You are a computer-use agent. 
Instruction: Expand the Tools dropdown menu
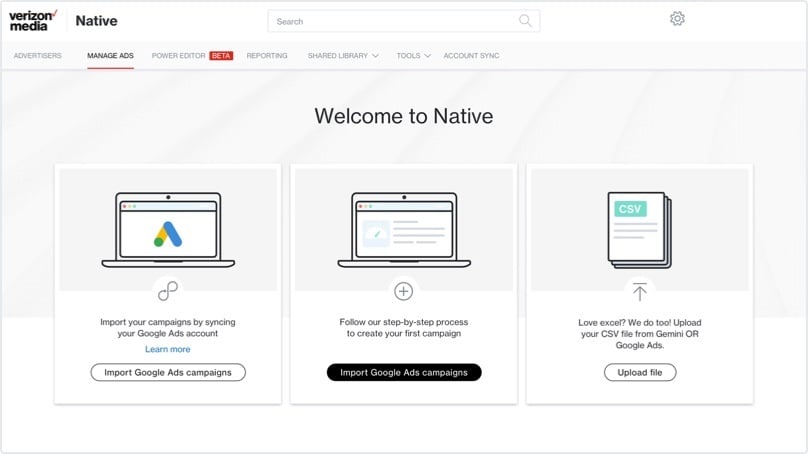[413, 56]
